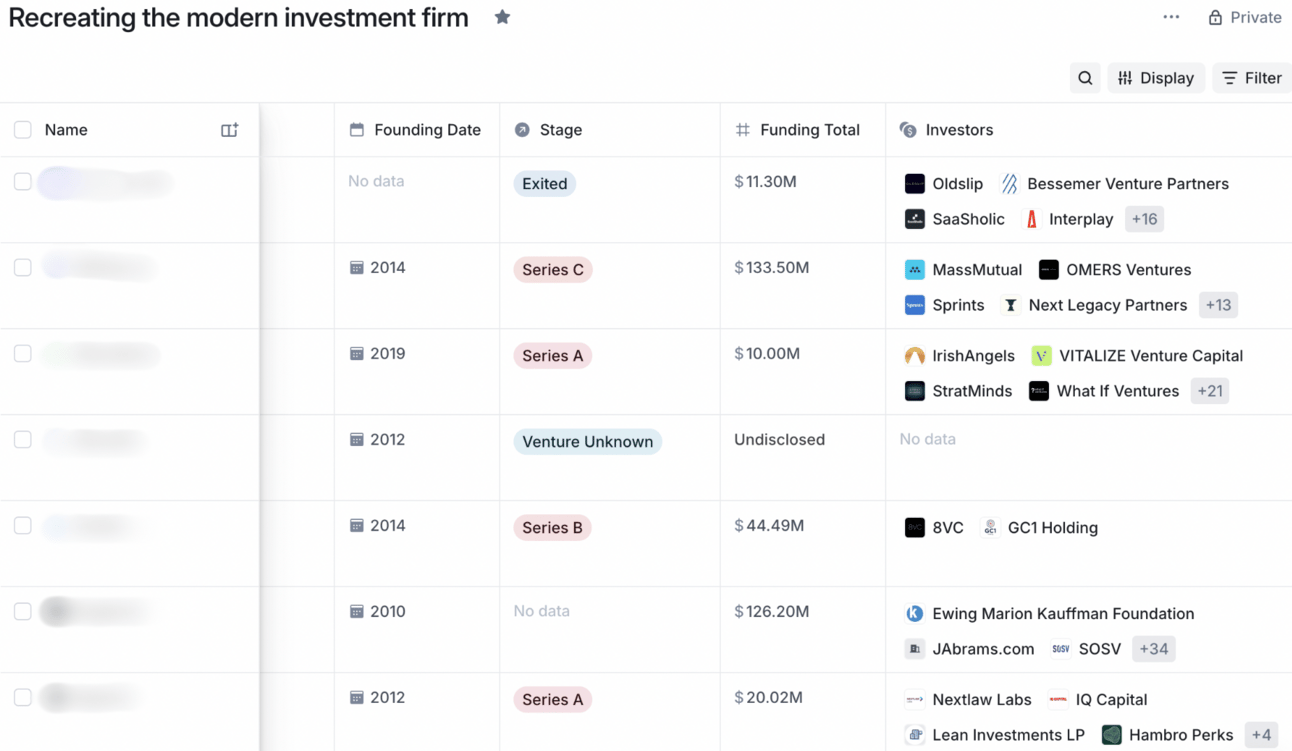1292x751 pixels.
Task: Click the Private visibility button
Action: [x=1245, y=17]
